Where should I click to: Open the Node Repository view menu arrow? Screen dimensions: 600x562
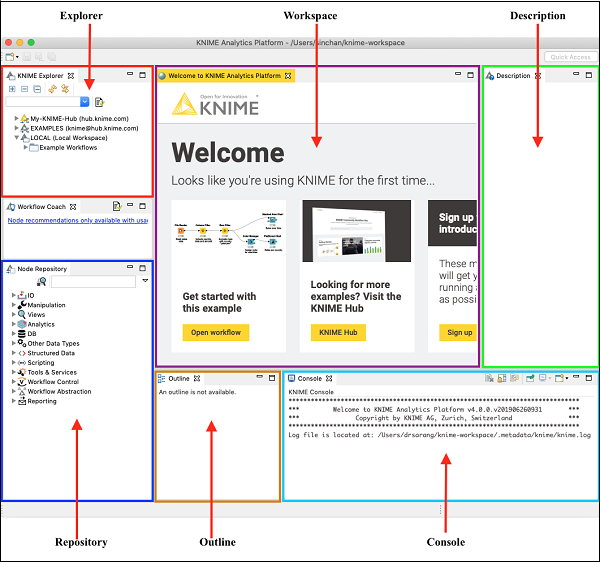tap(145, 281)
